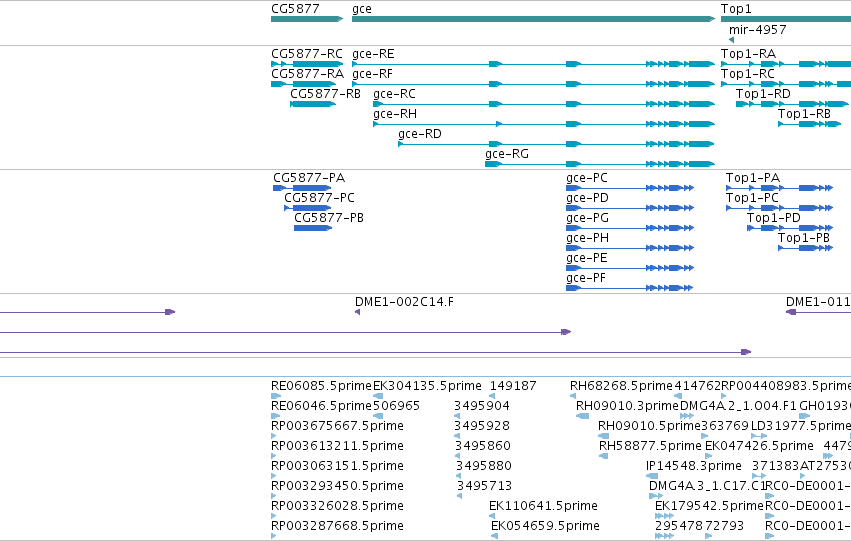Select the CG5877-RA transcript

click(x=303, y=84)
